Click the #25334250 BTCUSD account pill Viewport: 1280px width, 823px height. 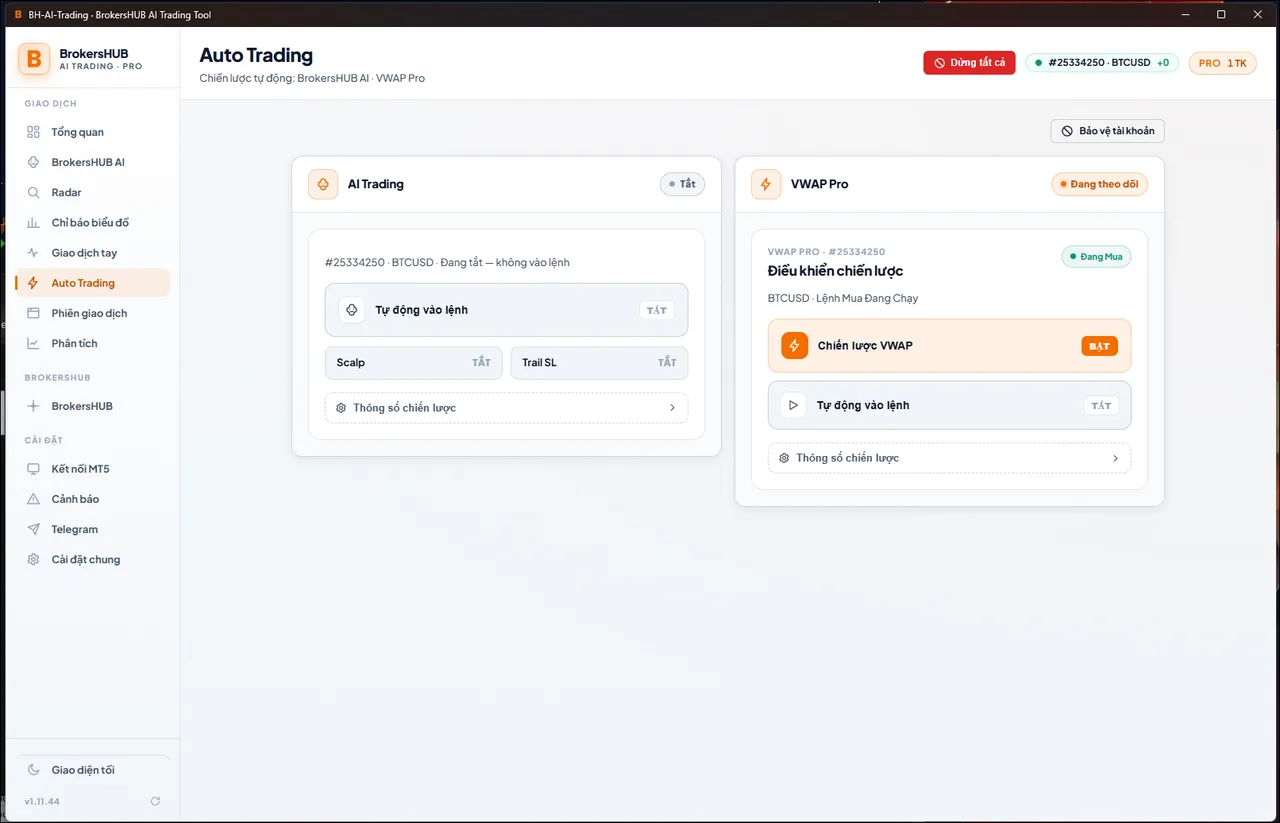pos(1103,63)
